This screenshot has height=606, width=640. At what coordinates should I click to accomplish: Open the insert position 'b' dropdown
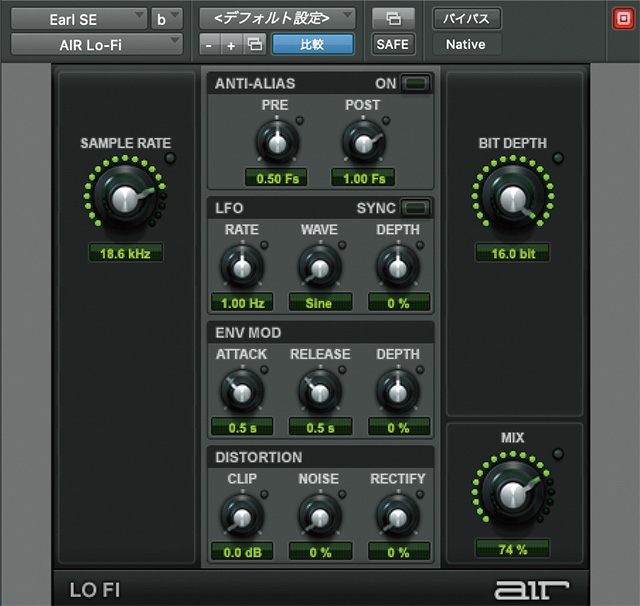click(x=167, y=19)
